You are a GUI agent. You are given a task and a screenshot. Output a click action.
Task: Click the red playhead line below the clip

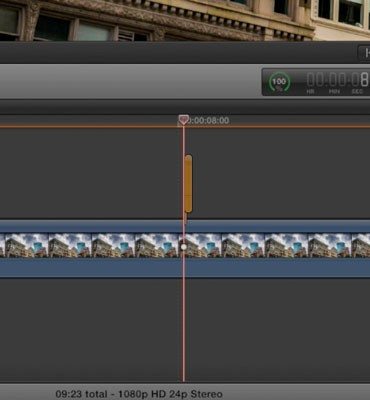point(183,330)
